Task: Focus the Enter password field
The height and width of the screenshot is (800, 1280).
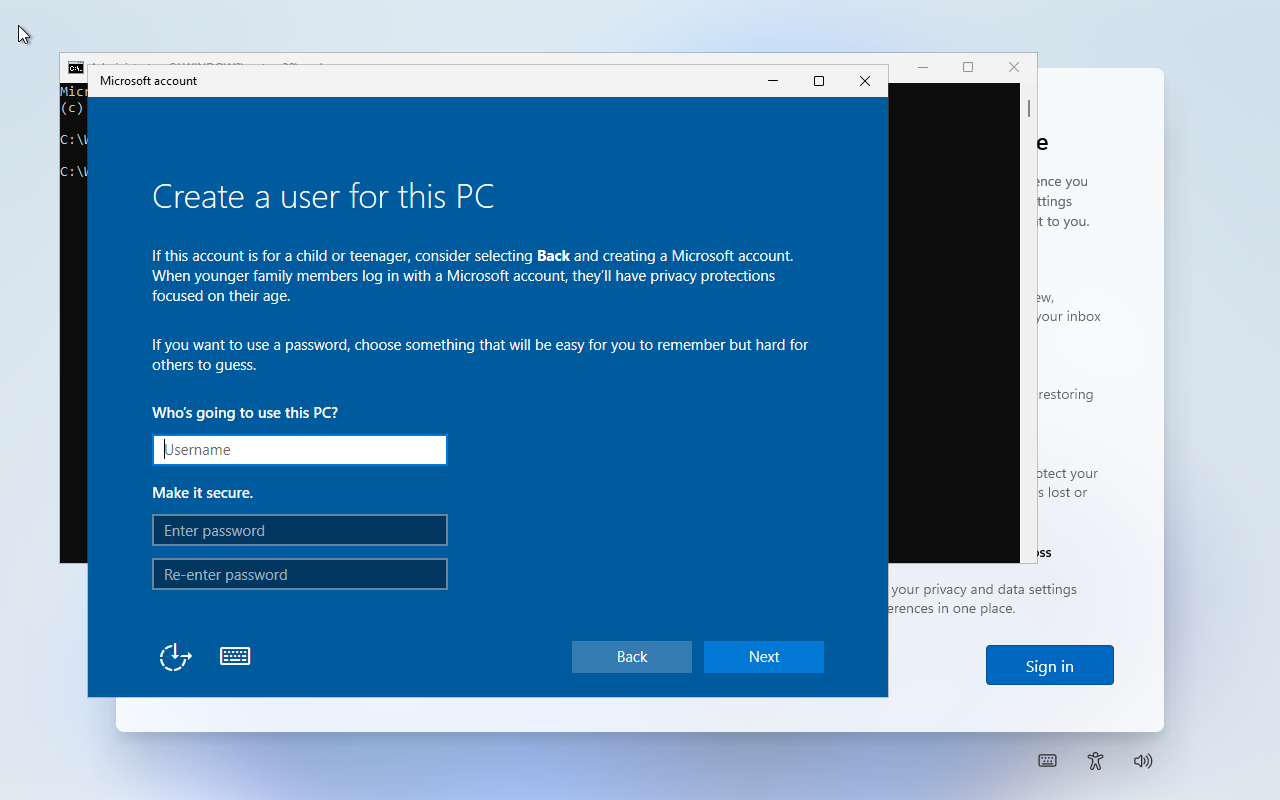Action: tap(299, 530)
